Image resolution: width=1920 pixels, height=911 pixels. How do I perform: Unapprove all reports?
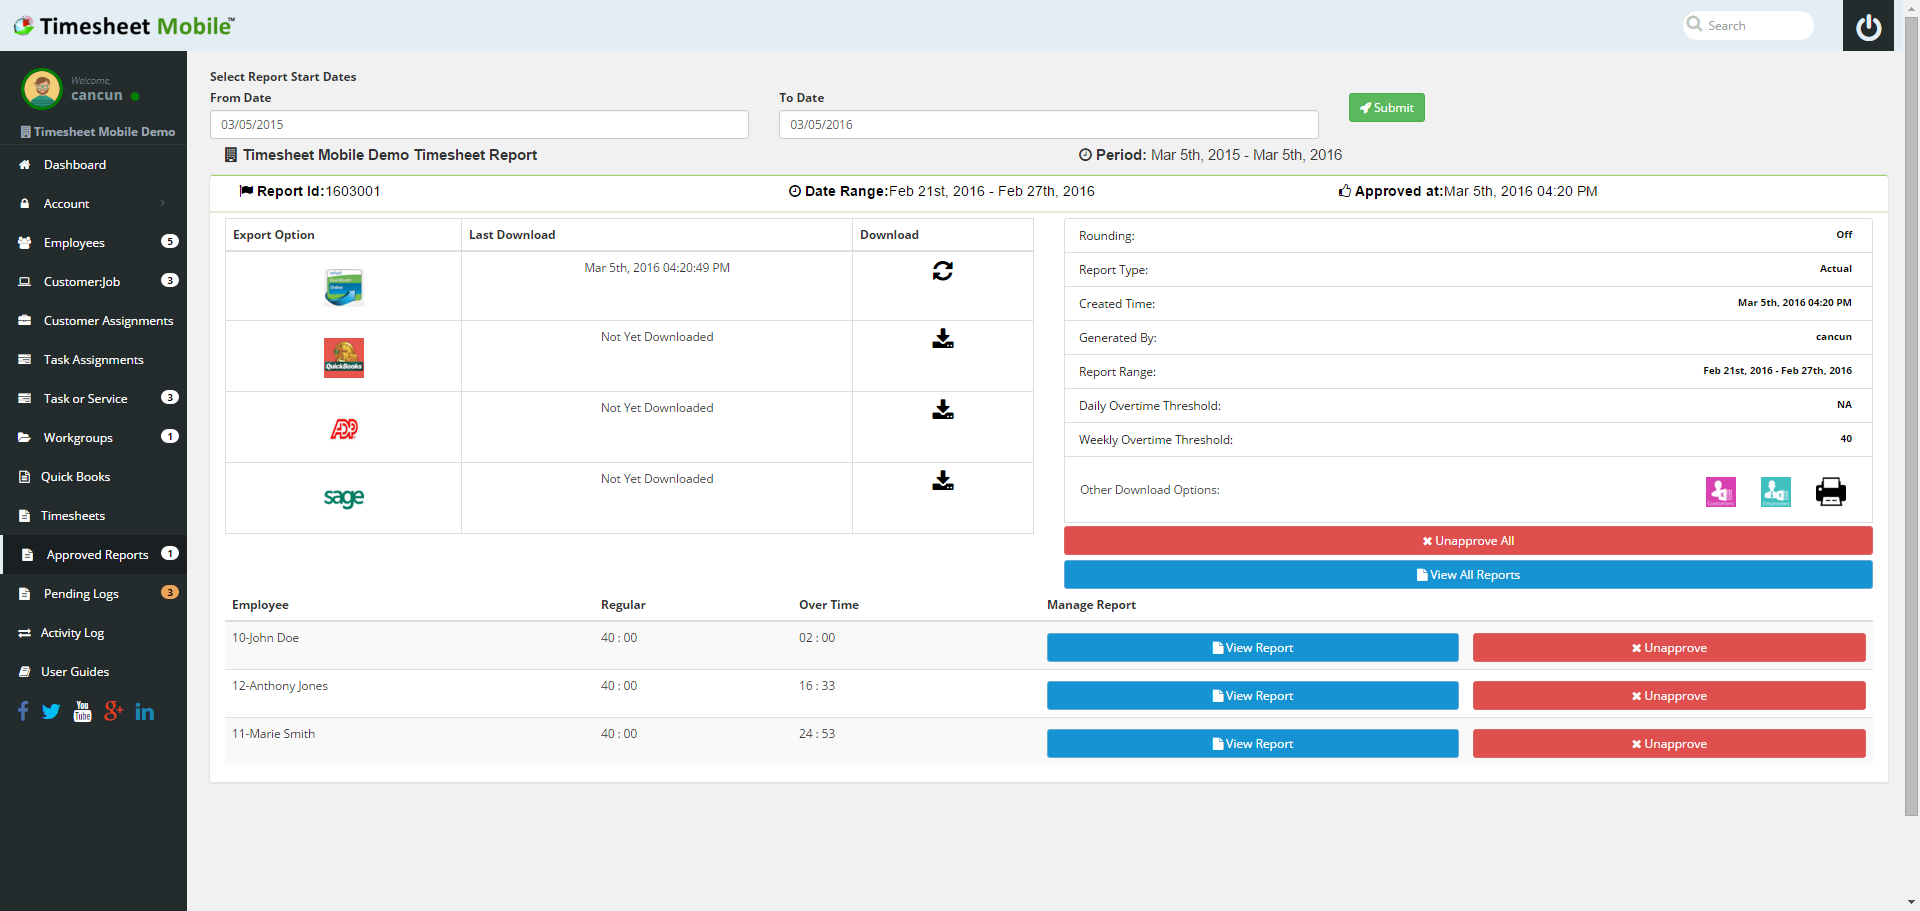coord(1467,540)
